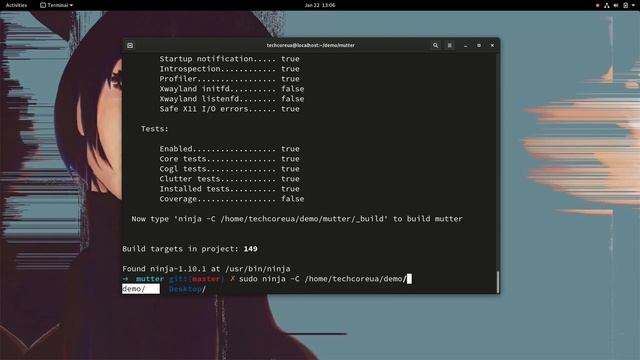Maximize the terminal window

(479, 45)
